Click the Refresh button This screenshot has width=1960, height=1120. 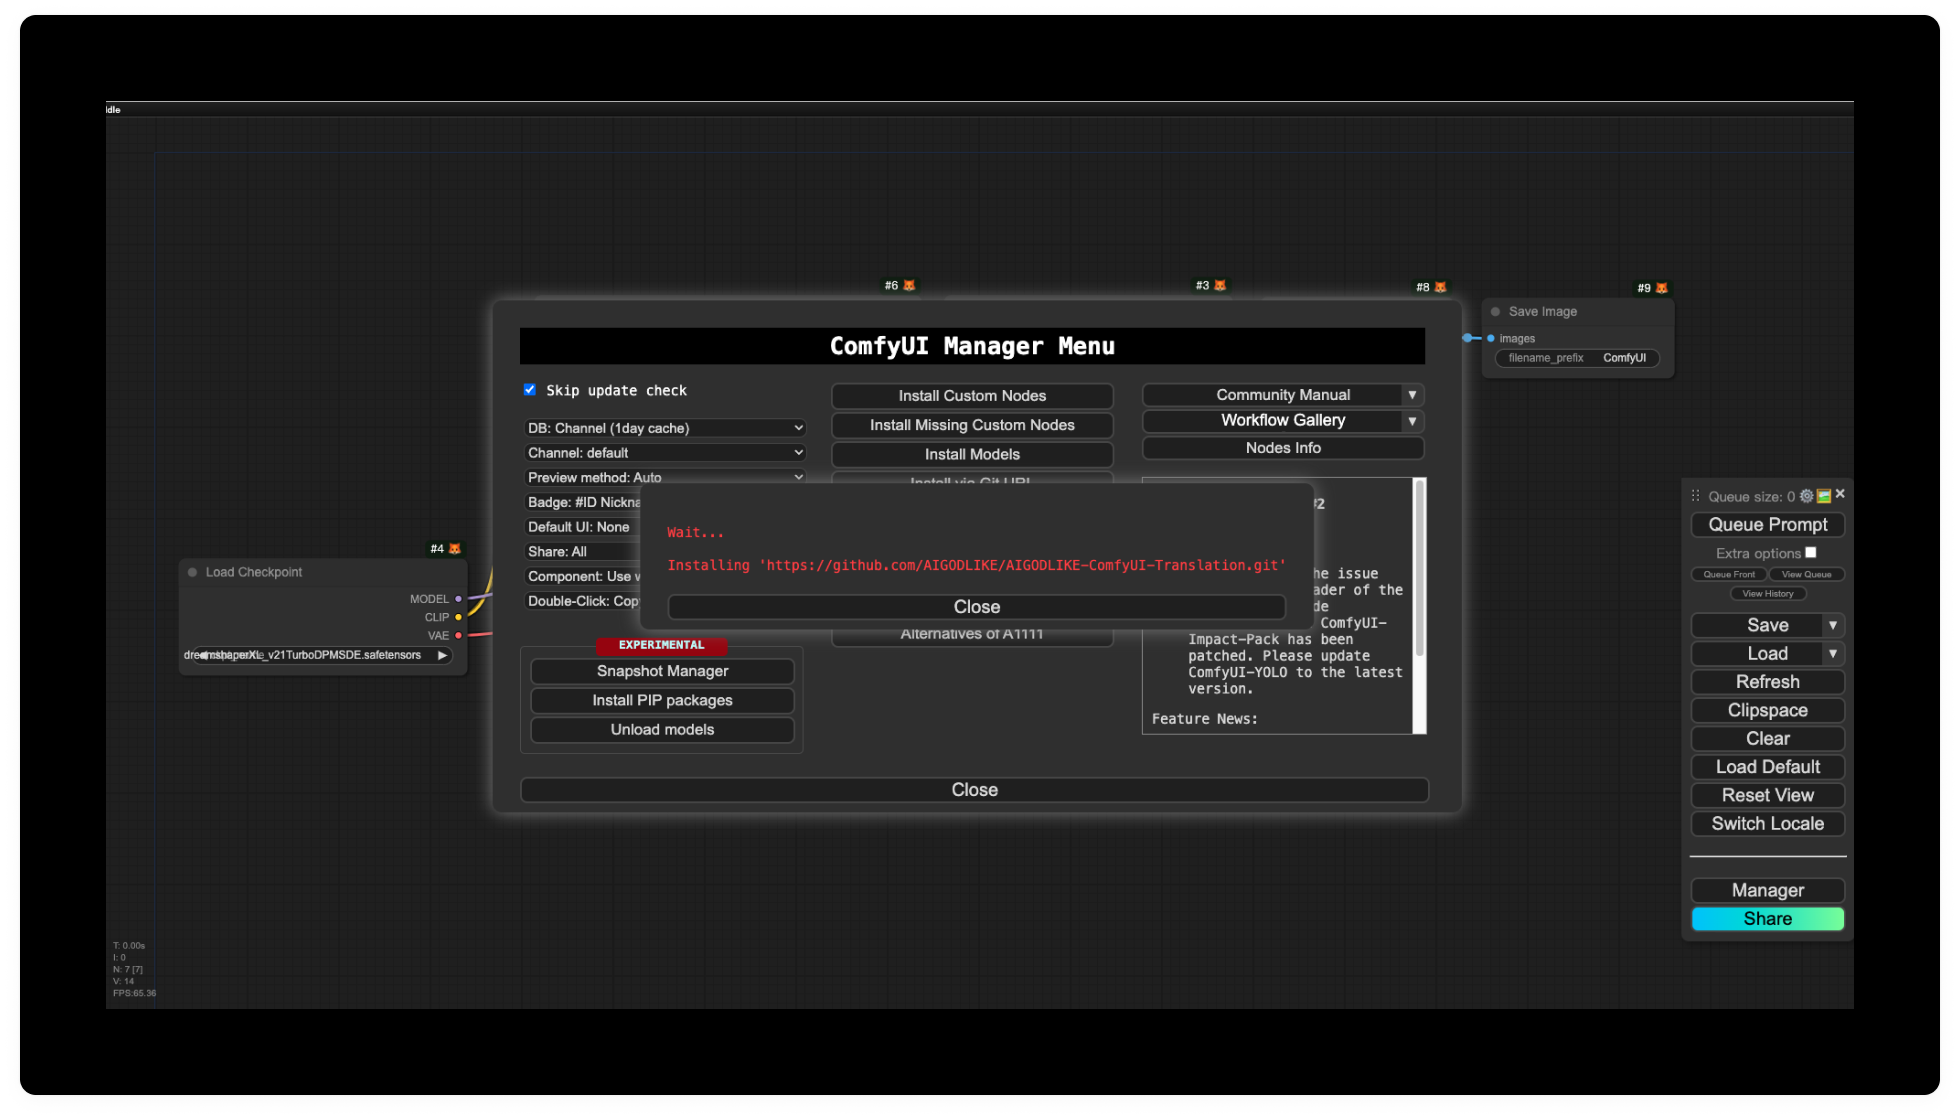[1767, 682]
